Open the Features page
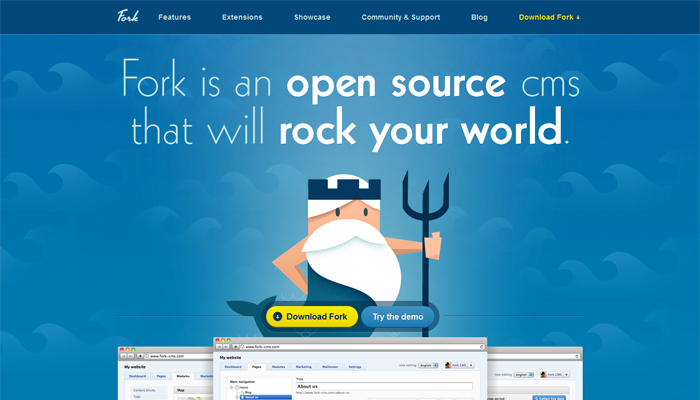The image size is (700, 400). point(175,17)
